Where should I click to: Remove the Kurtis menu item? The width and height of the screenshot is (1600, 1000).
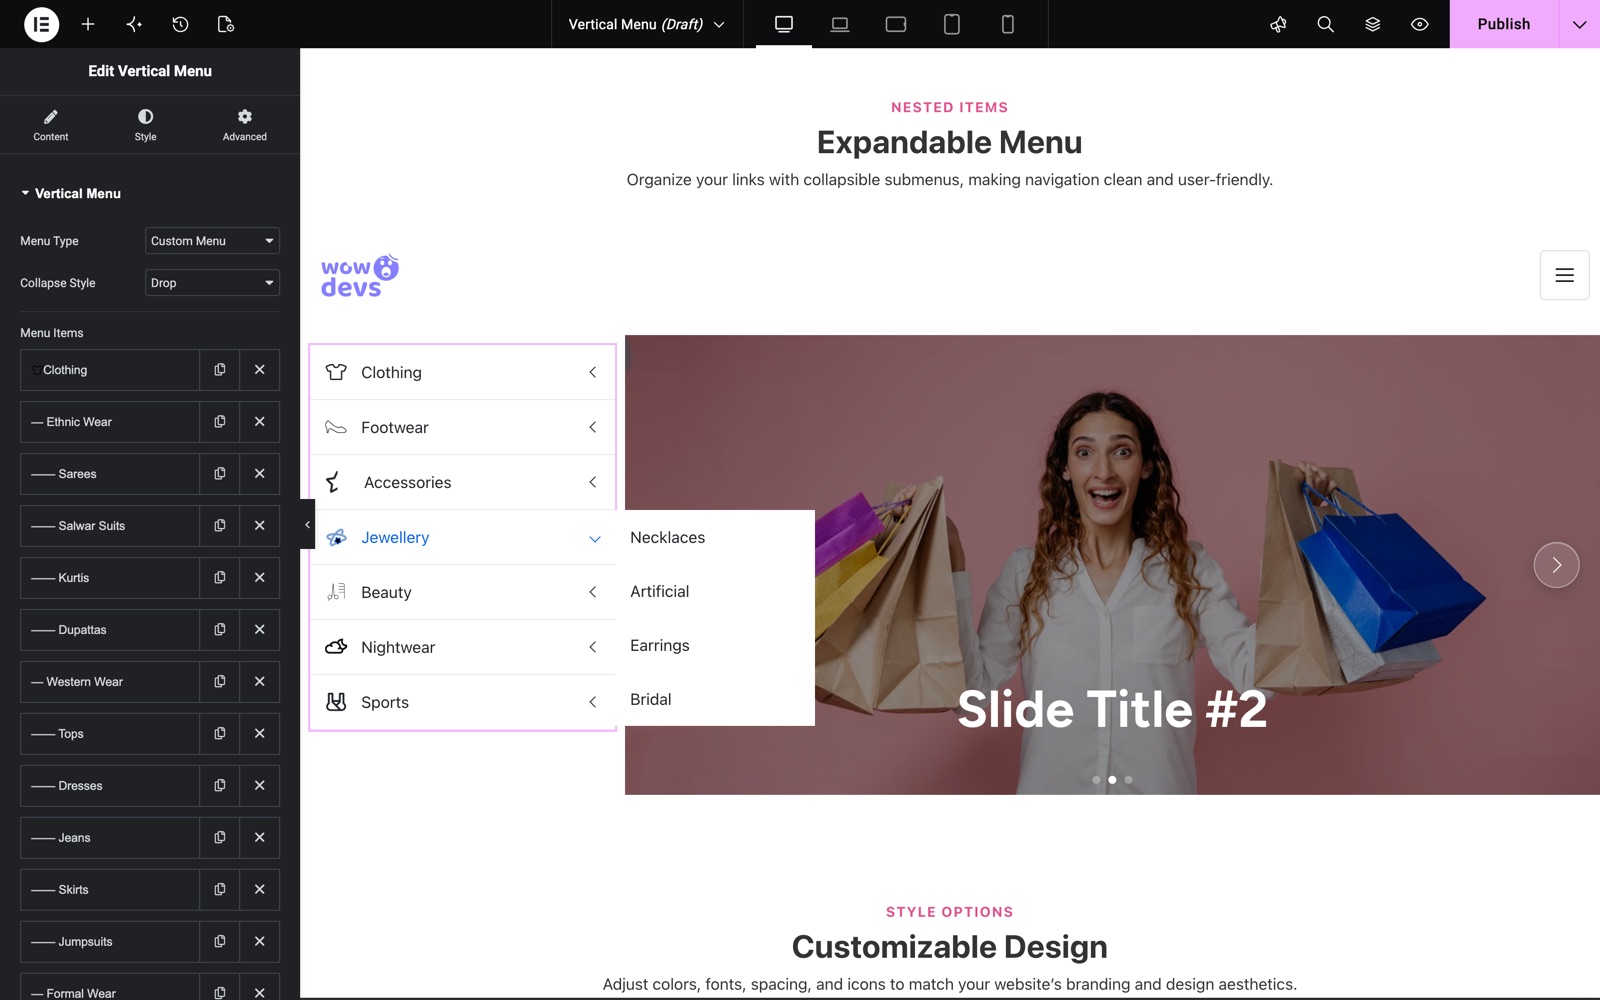tap(260, 578)
